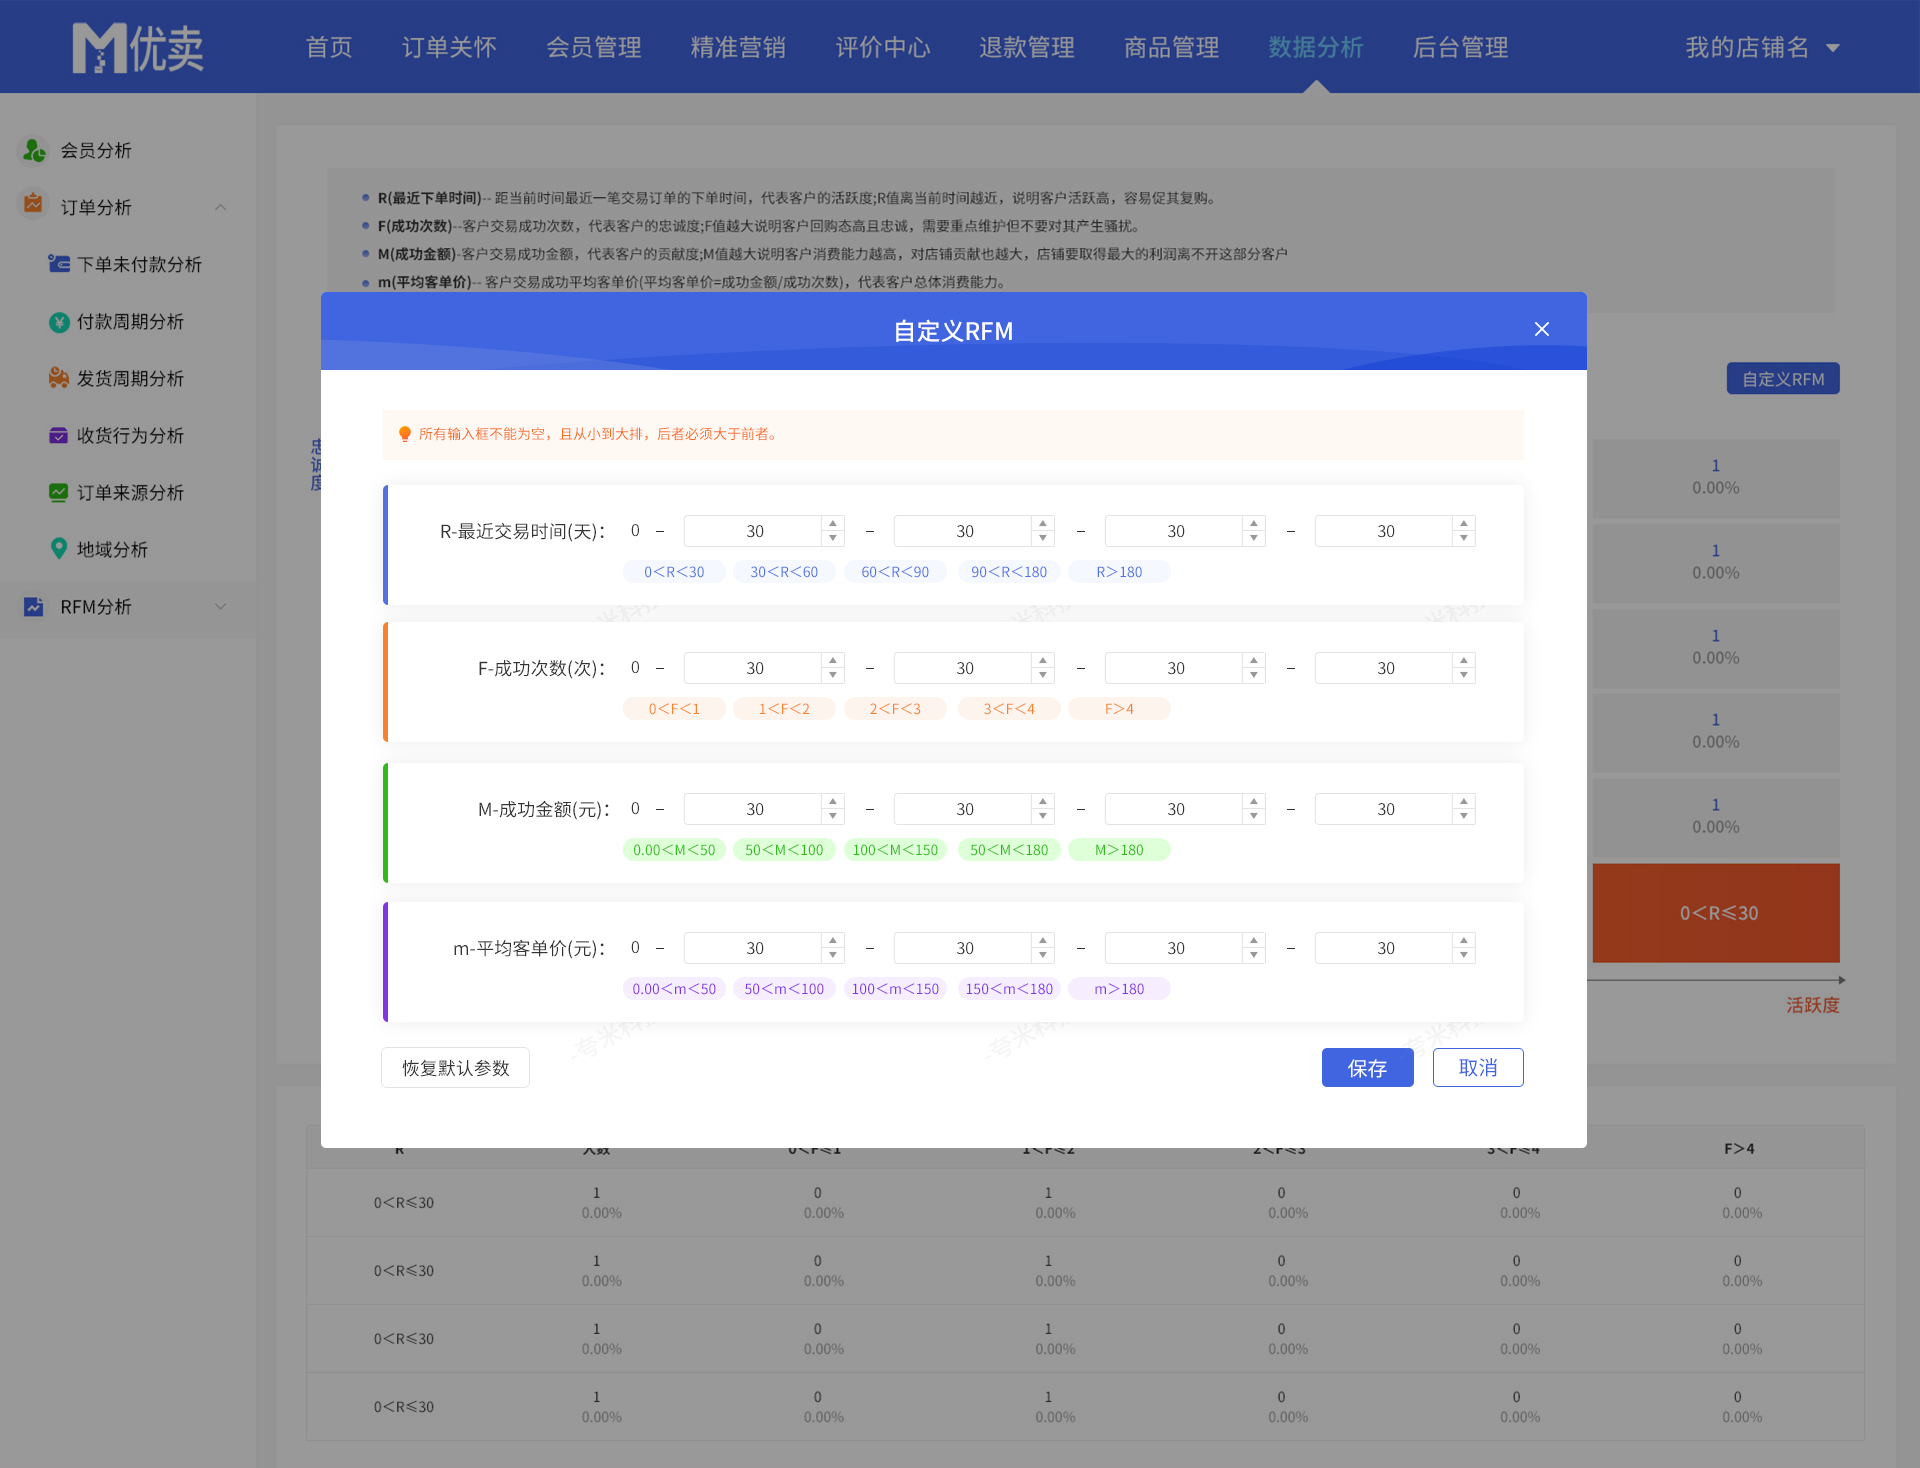The image size is (1920, 1468).
Task: Click the first R-最近交易时间 input field
Action: (x=753, y=531)
